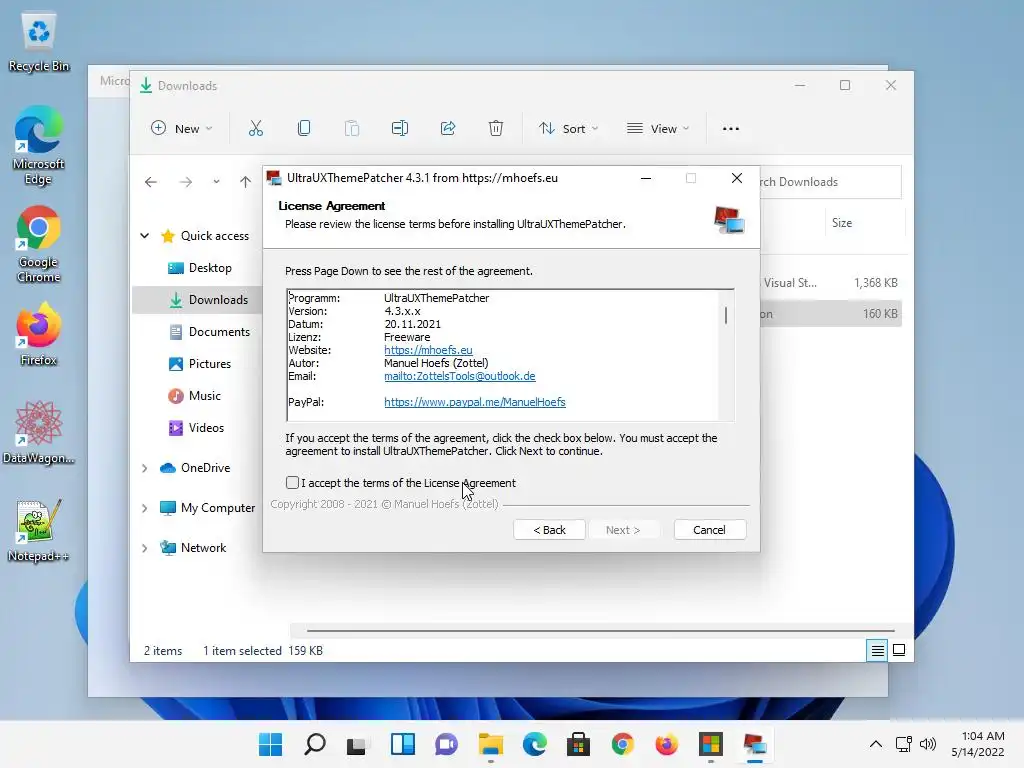This screenshot has width=1024, height=768.
Task: Click the Share icon in Explorer toolbar
Action: pos(448,129)
